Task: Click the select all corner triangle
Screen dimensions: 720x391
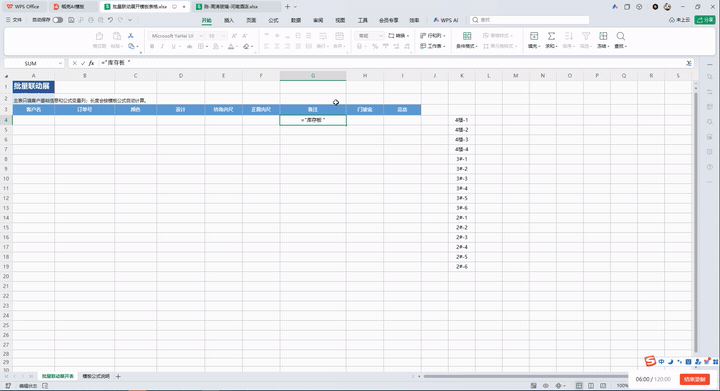Action: (6, 76)
